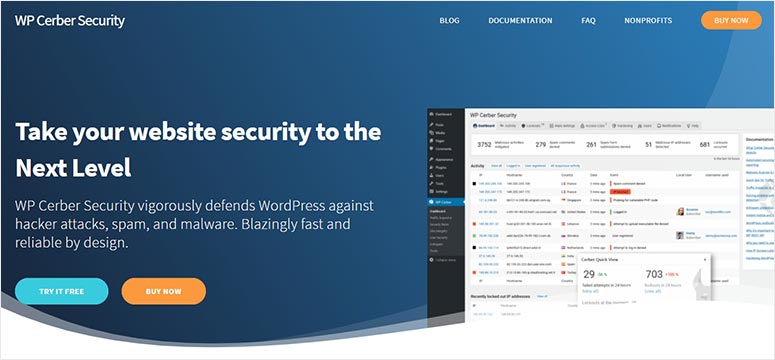The height and width of the screenshot is (360, 775).
Task: Click the Plugins icon in WordPress sidebar
Action: point(431,167)
